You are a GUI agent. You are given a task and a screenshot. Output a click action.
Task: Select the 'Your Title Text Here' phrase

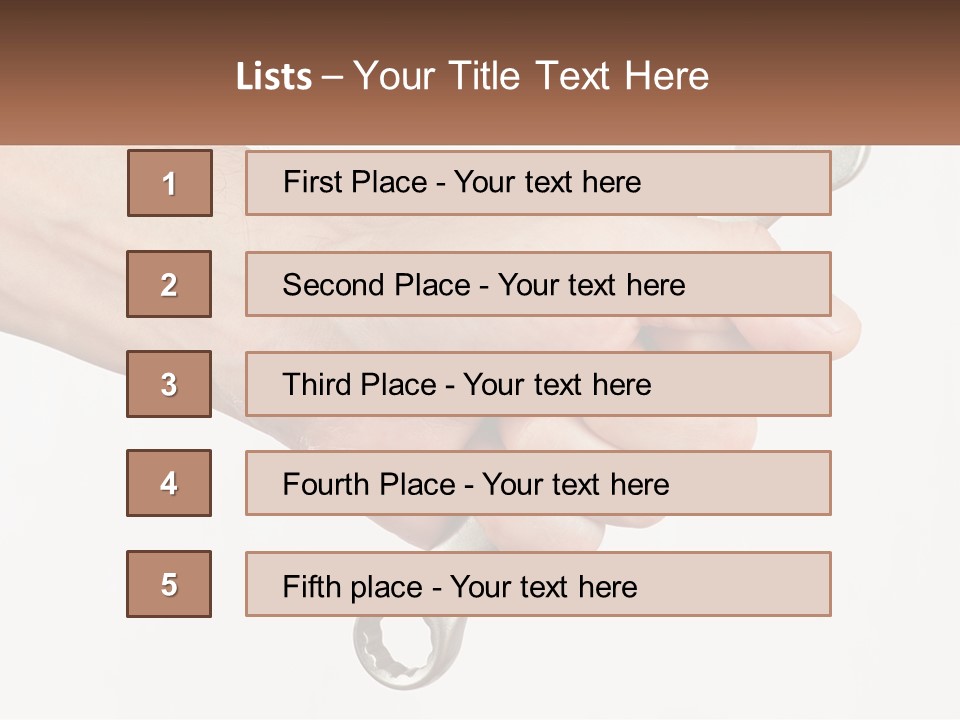(531, 76)
